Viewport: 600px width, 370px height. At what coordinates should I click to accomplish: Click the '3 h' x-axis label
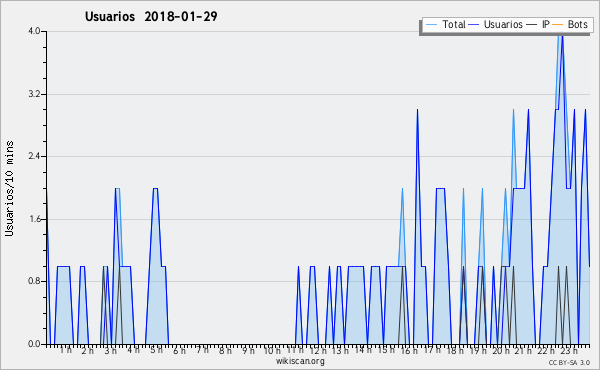pyautogui.click(x=111, y=350)
